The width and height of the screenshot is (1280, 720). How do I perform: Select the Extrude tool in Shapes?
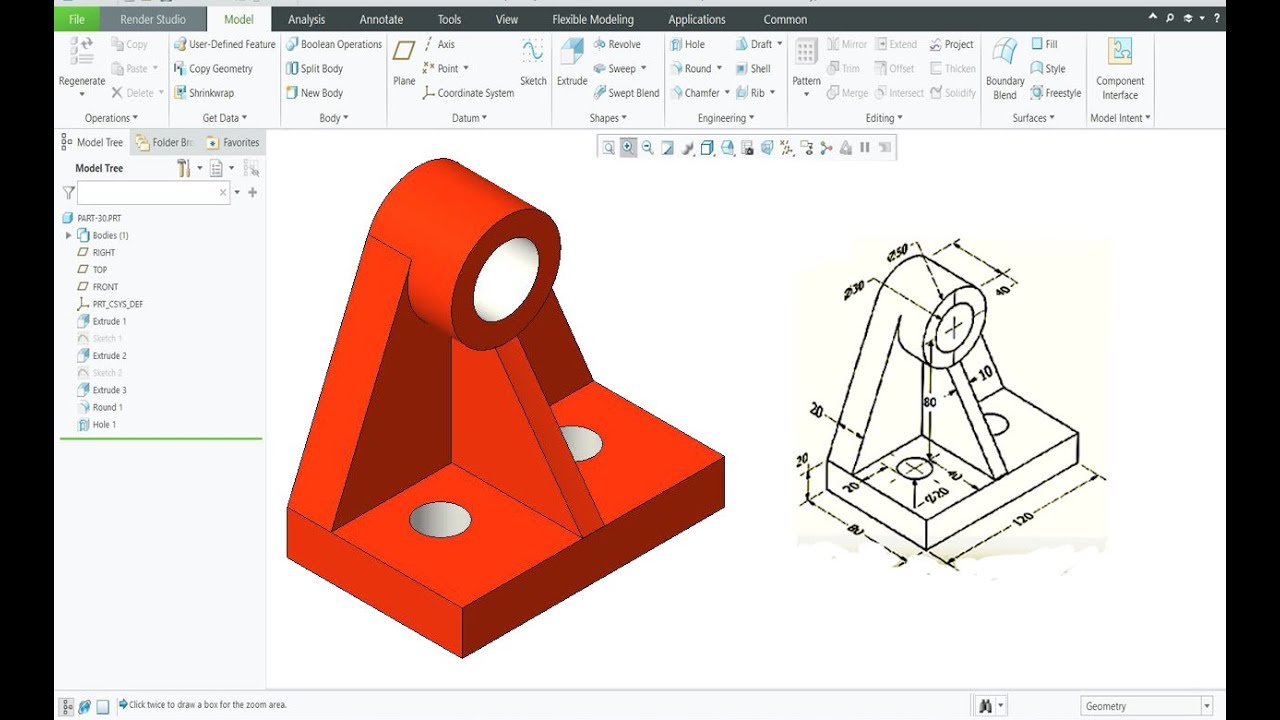572,63
